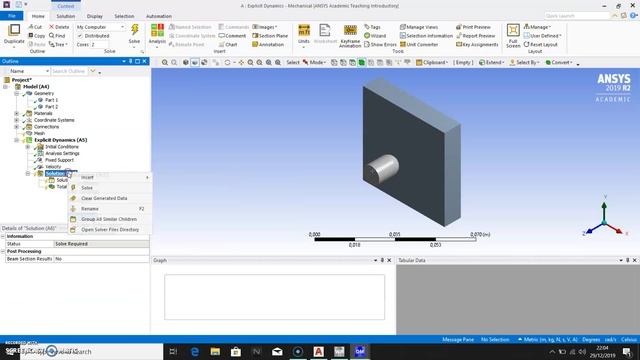Image resolution: width=640 pixels, height=360 pixels.
Task: Open the Clipboard dropdown in the toolbar
Action: pyautogui.click(x=432, y=62)
